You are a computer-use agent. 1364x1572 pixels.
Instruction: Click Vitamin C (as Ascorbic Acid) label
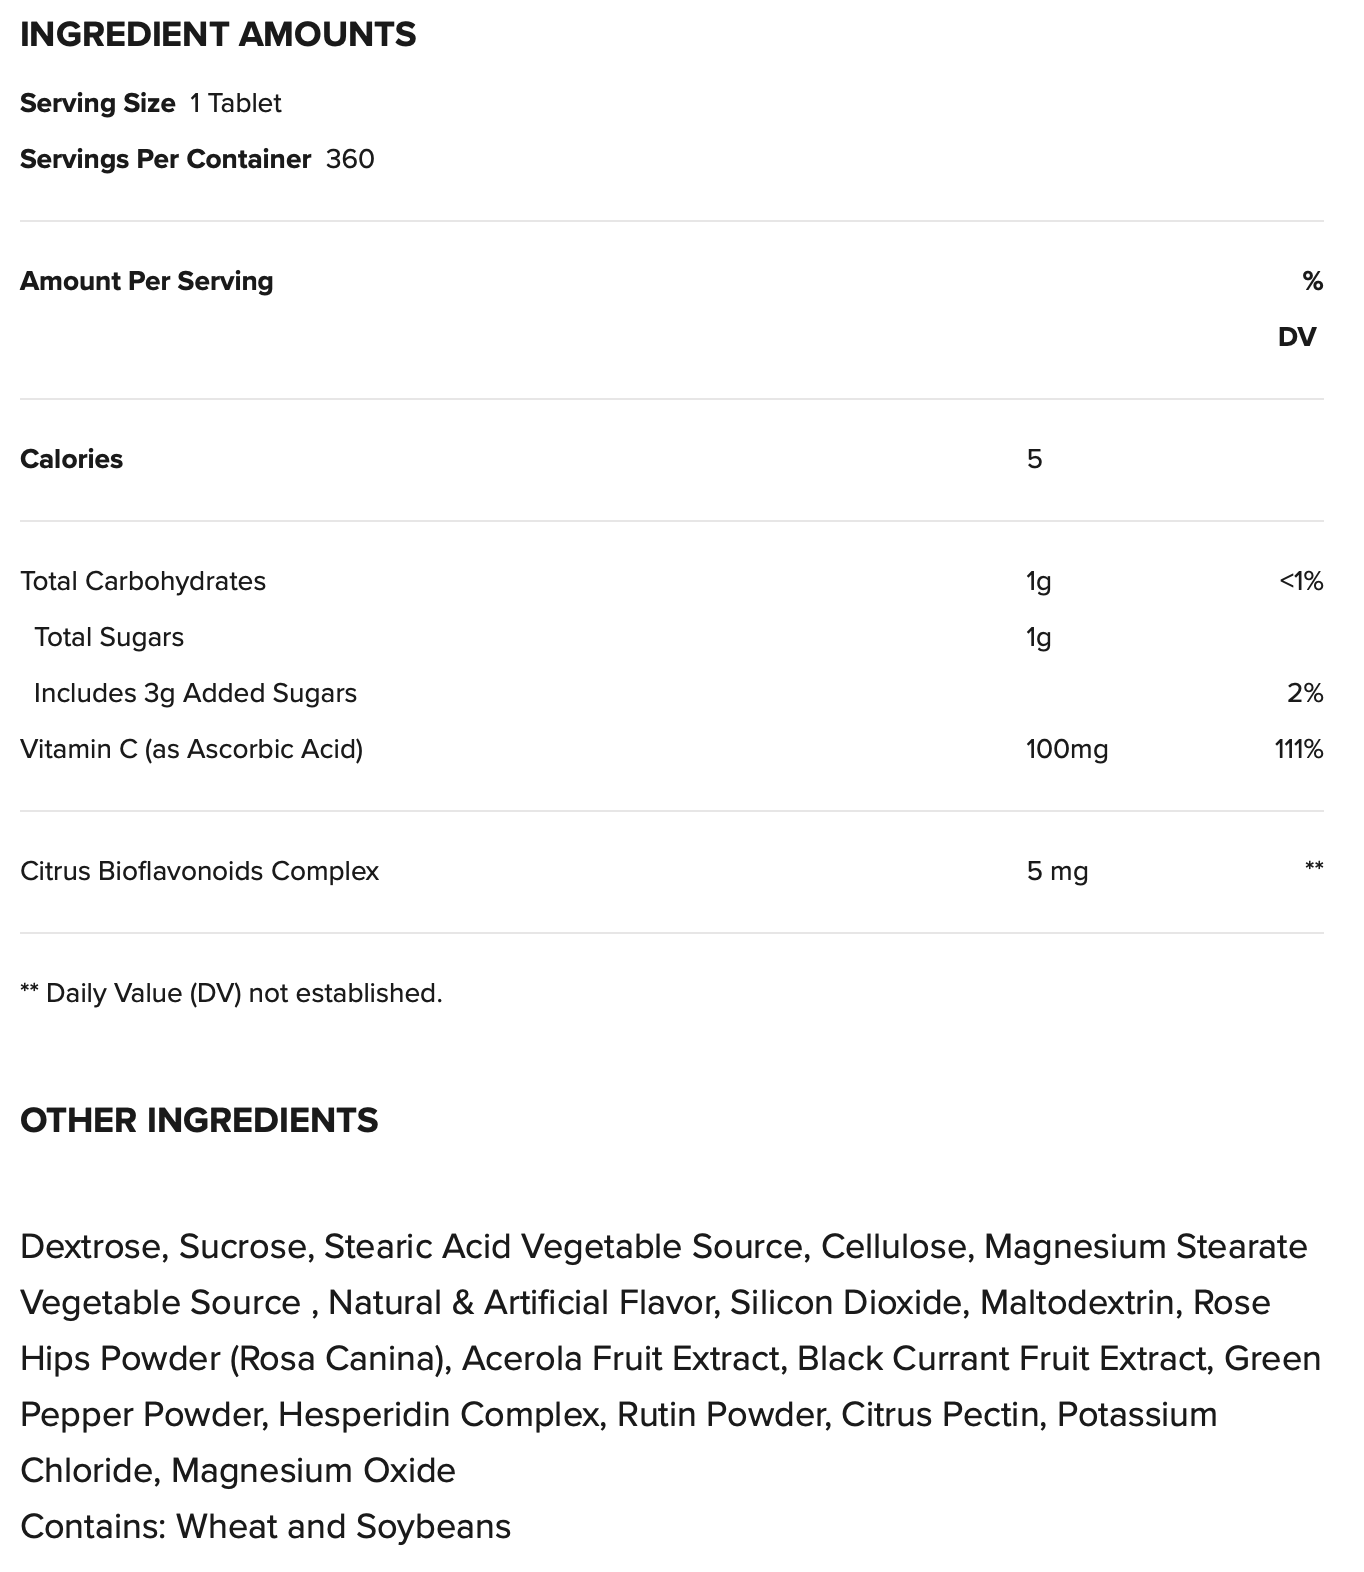(191, 749)
